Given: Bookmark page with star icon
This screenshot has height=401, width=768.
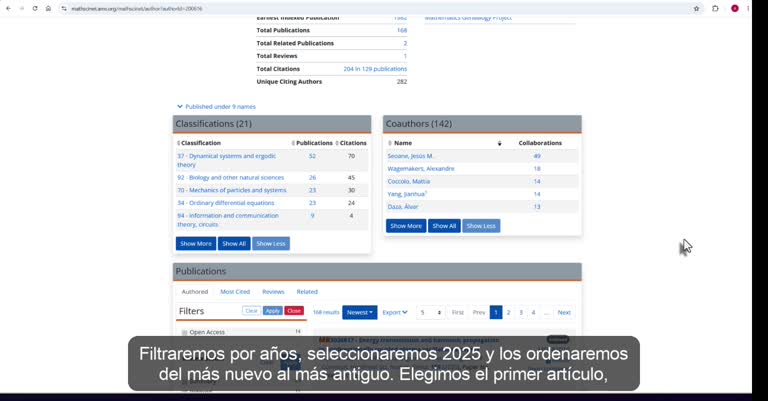Looking at the screenshot, I should coord(696,8).
